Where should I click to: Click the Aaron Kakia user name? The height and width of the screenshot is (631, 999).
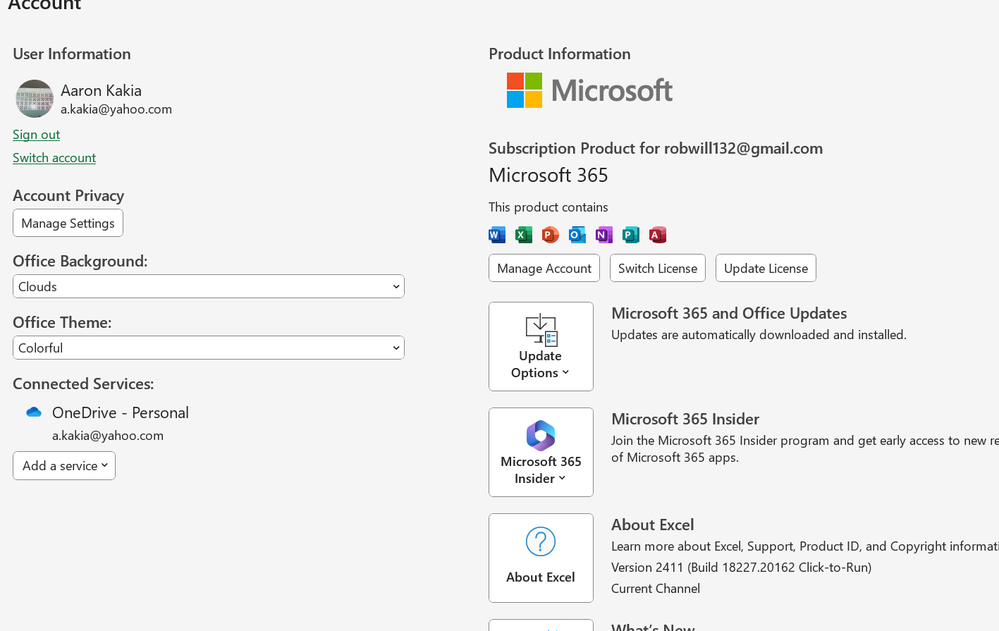tap(101, 91)
